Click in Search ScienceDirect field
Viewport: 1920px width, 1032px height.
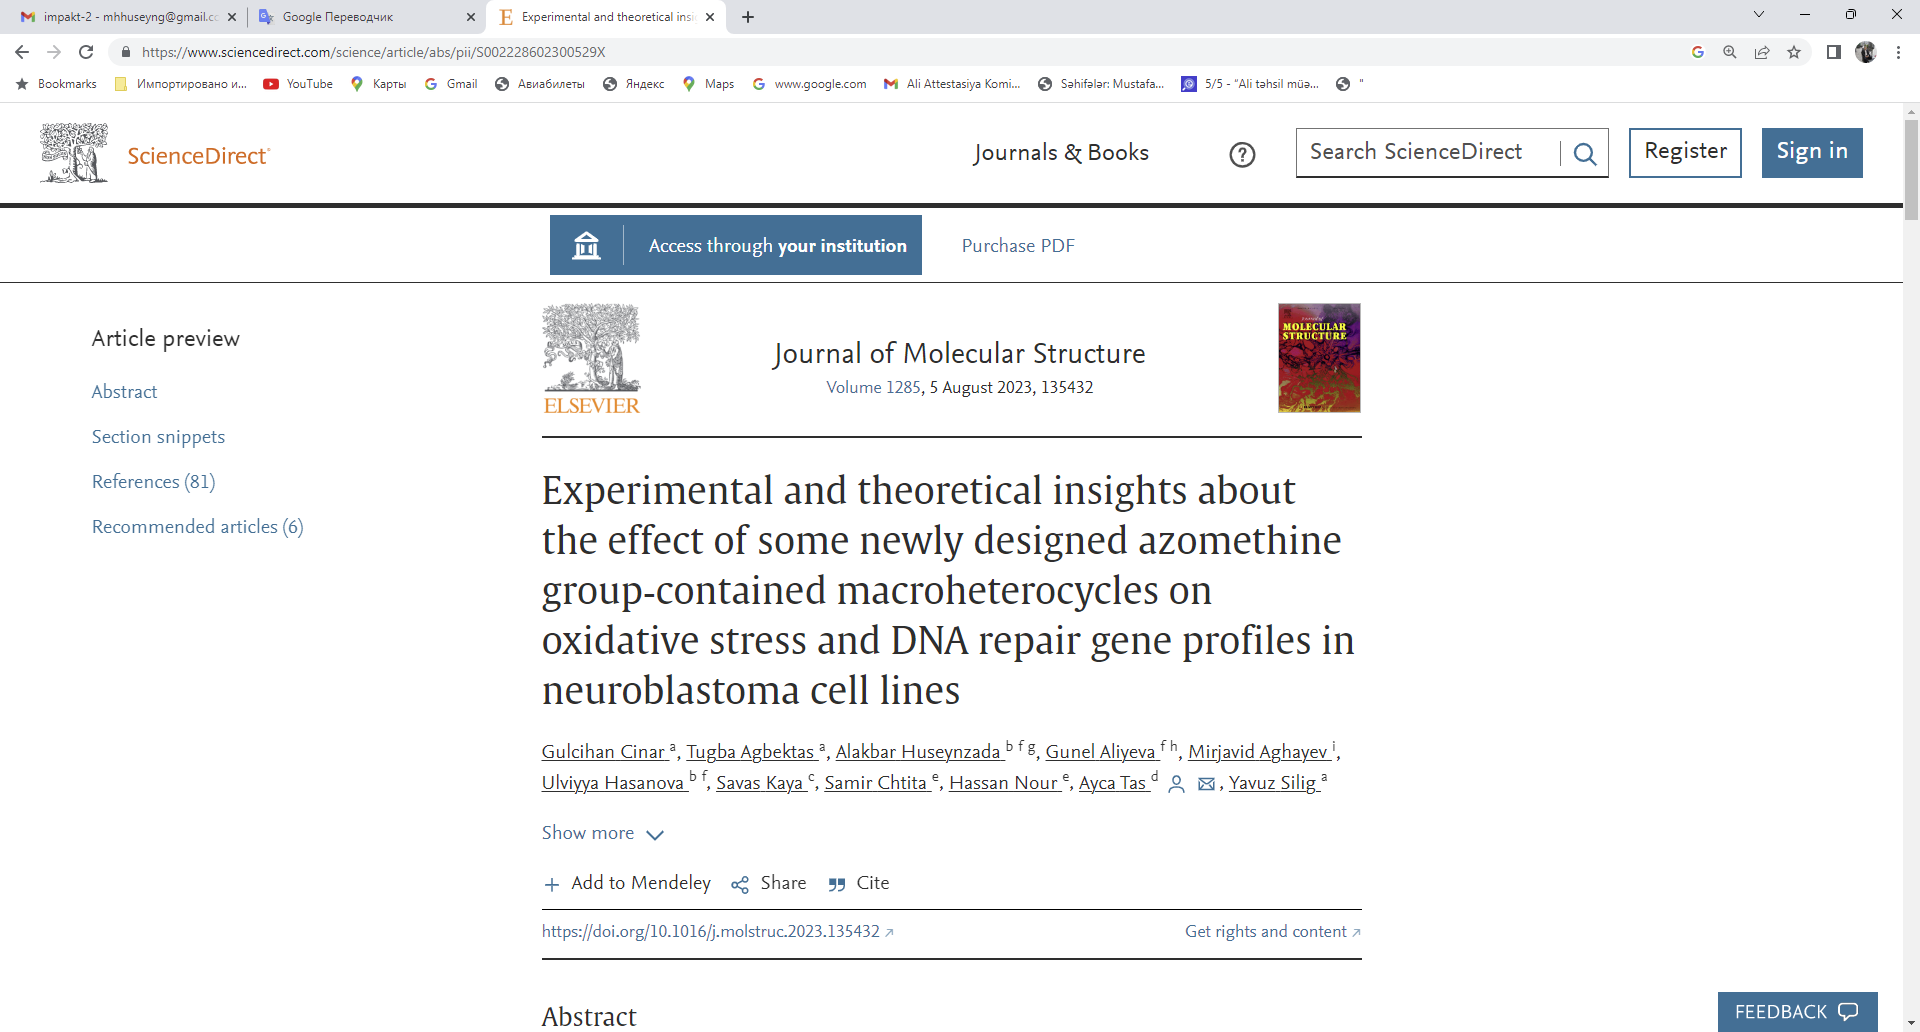(x=1426, y=152)
